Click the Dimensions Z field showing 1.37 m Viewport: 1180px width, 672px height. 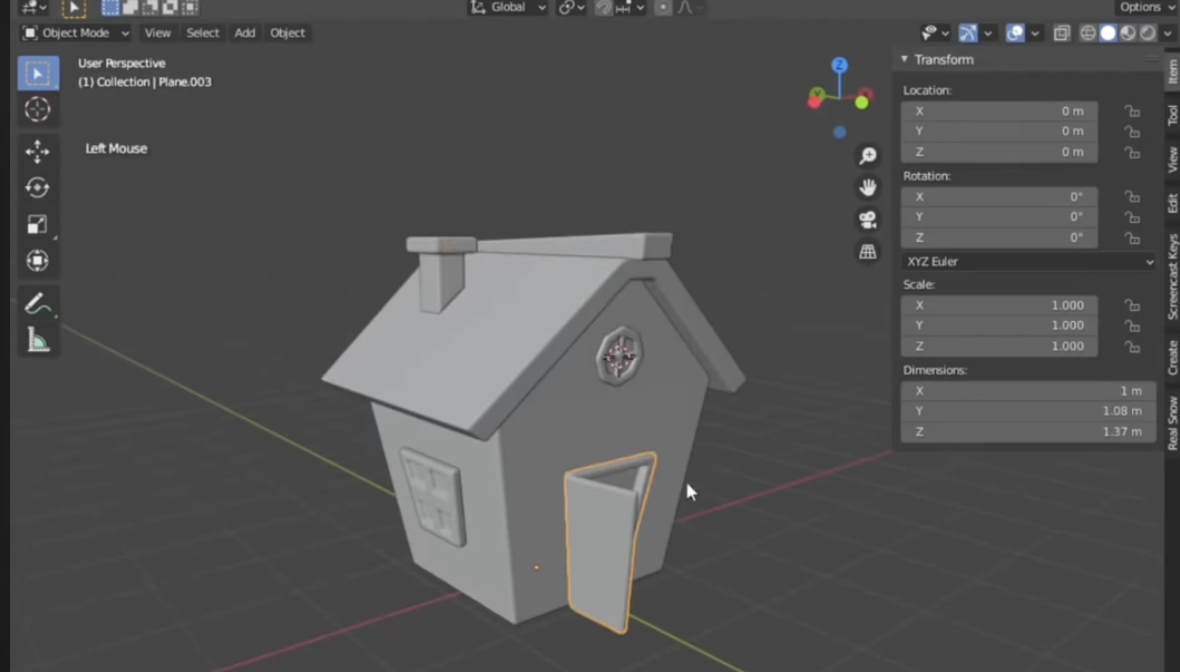[1028, 432]
